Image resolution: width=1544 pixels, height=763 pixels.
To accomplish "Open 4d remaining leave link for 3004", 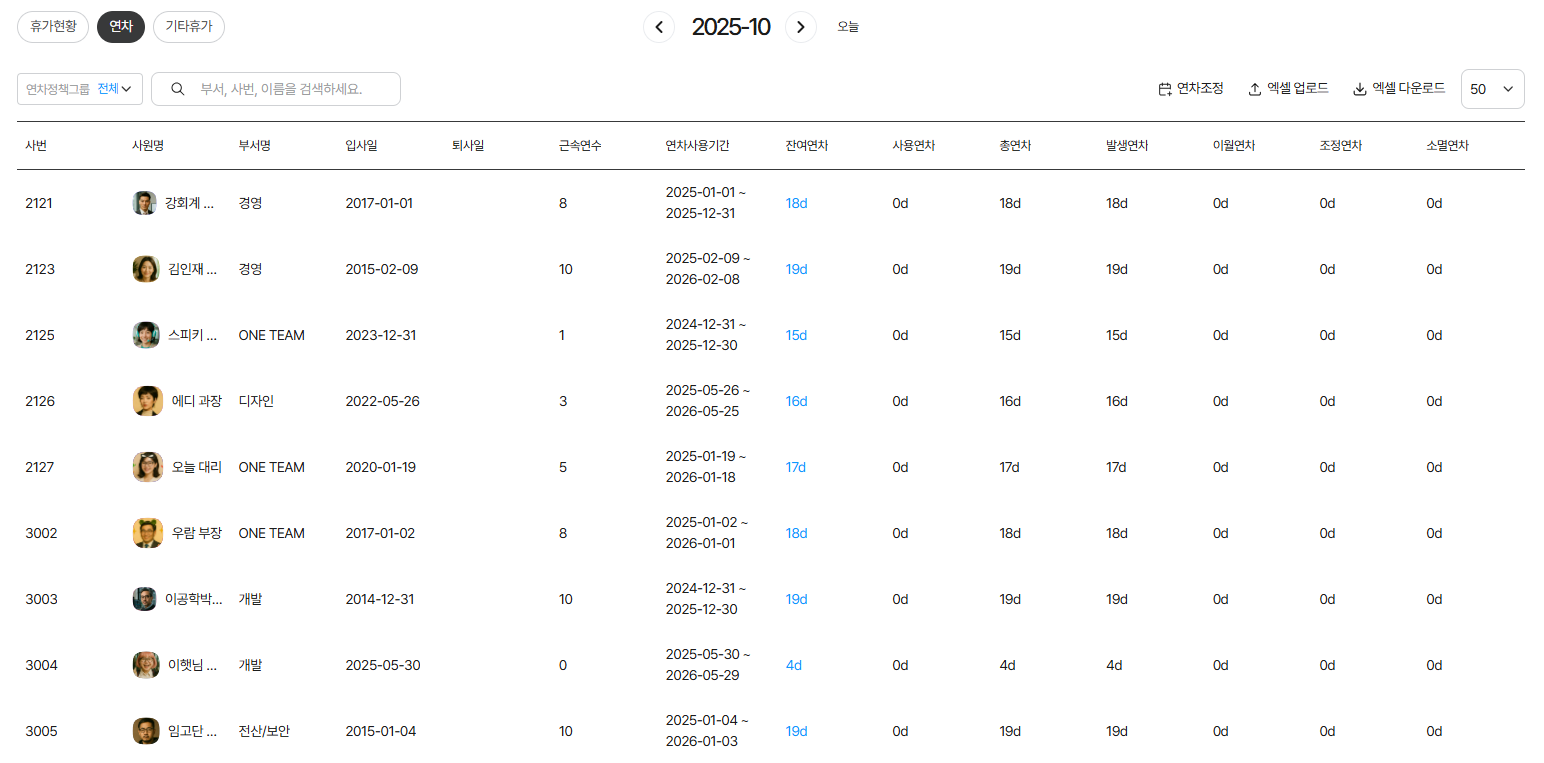I will pos(793,665).
